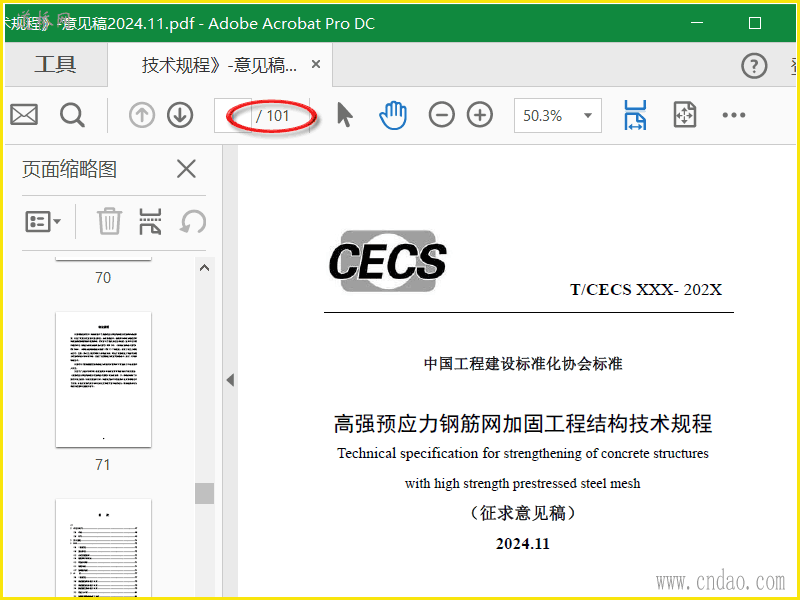Fit one full page to window
The width and height of the screenshot is (800, 600).
click(x=685, y=115)
